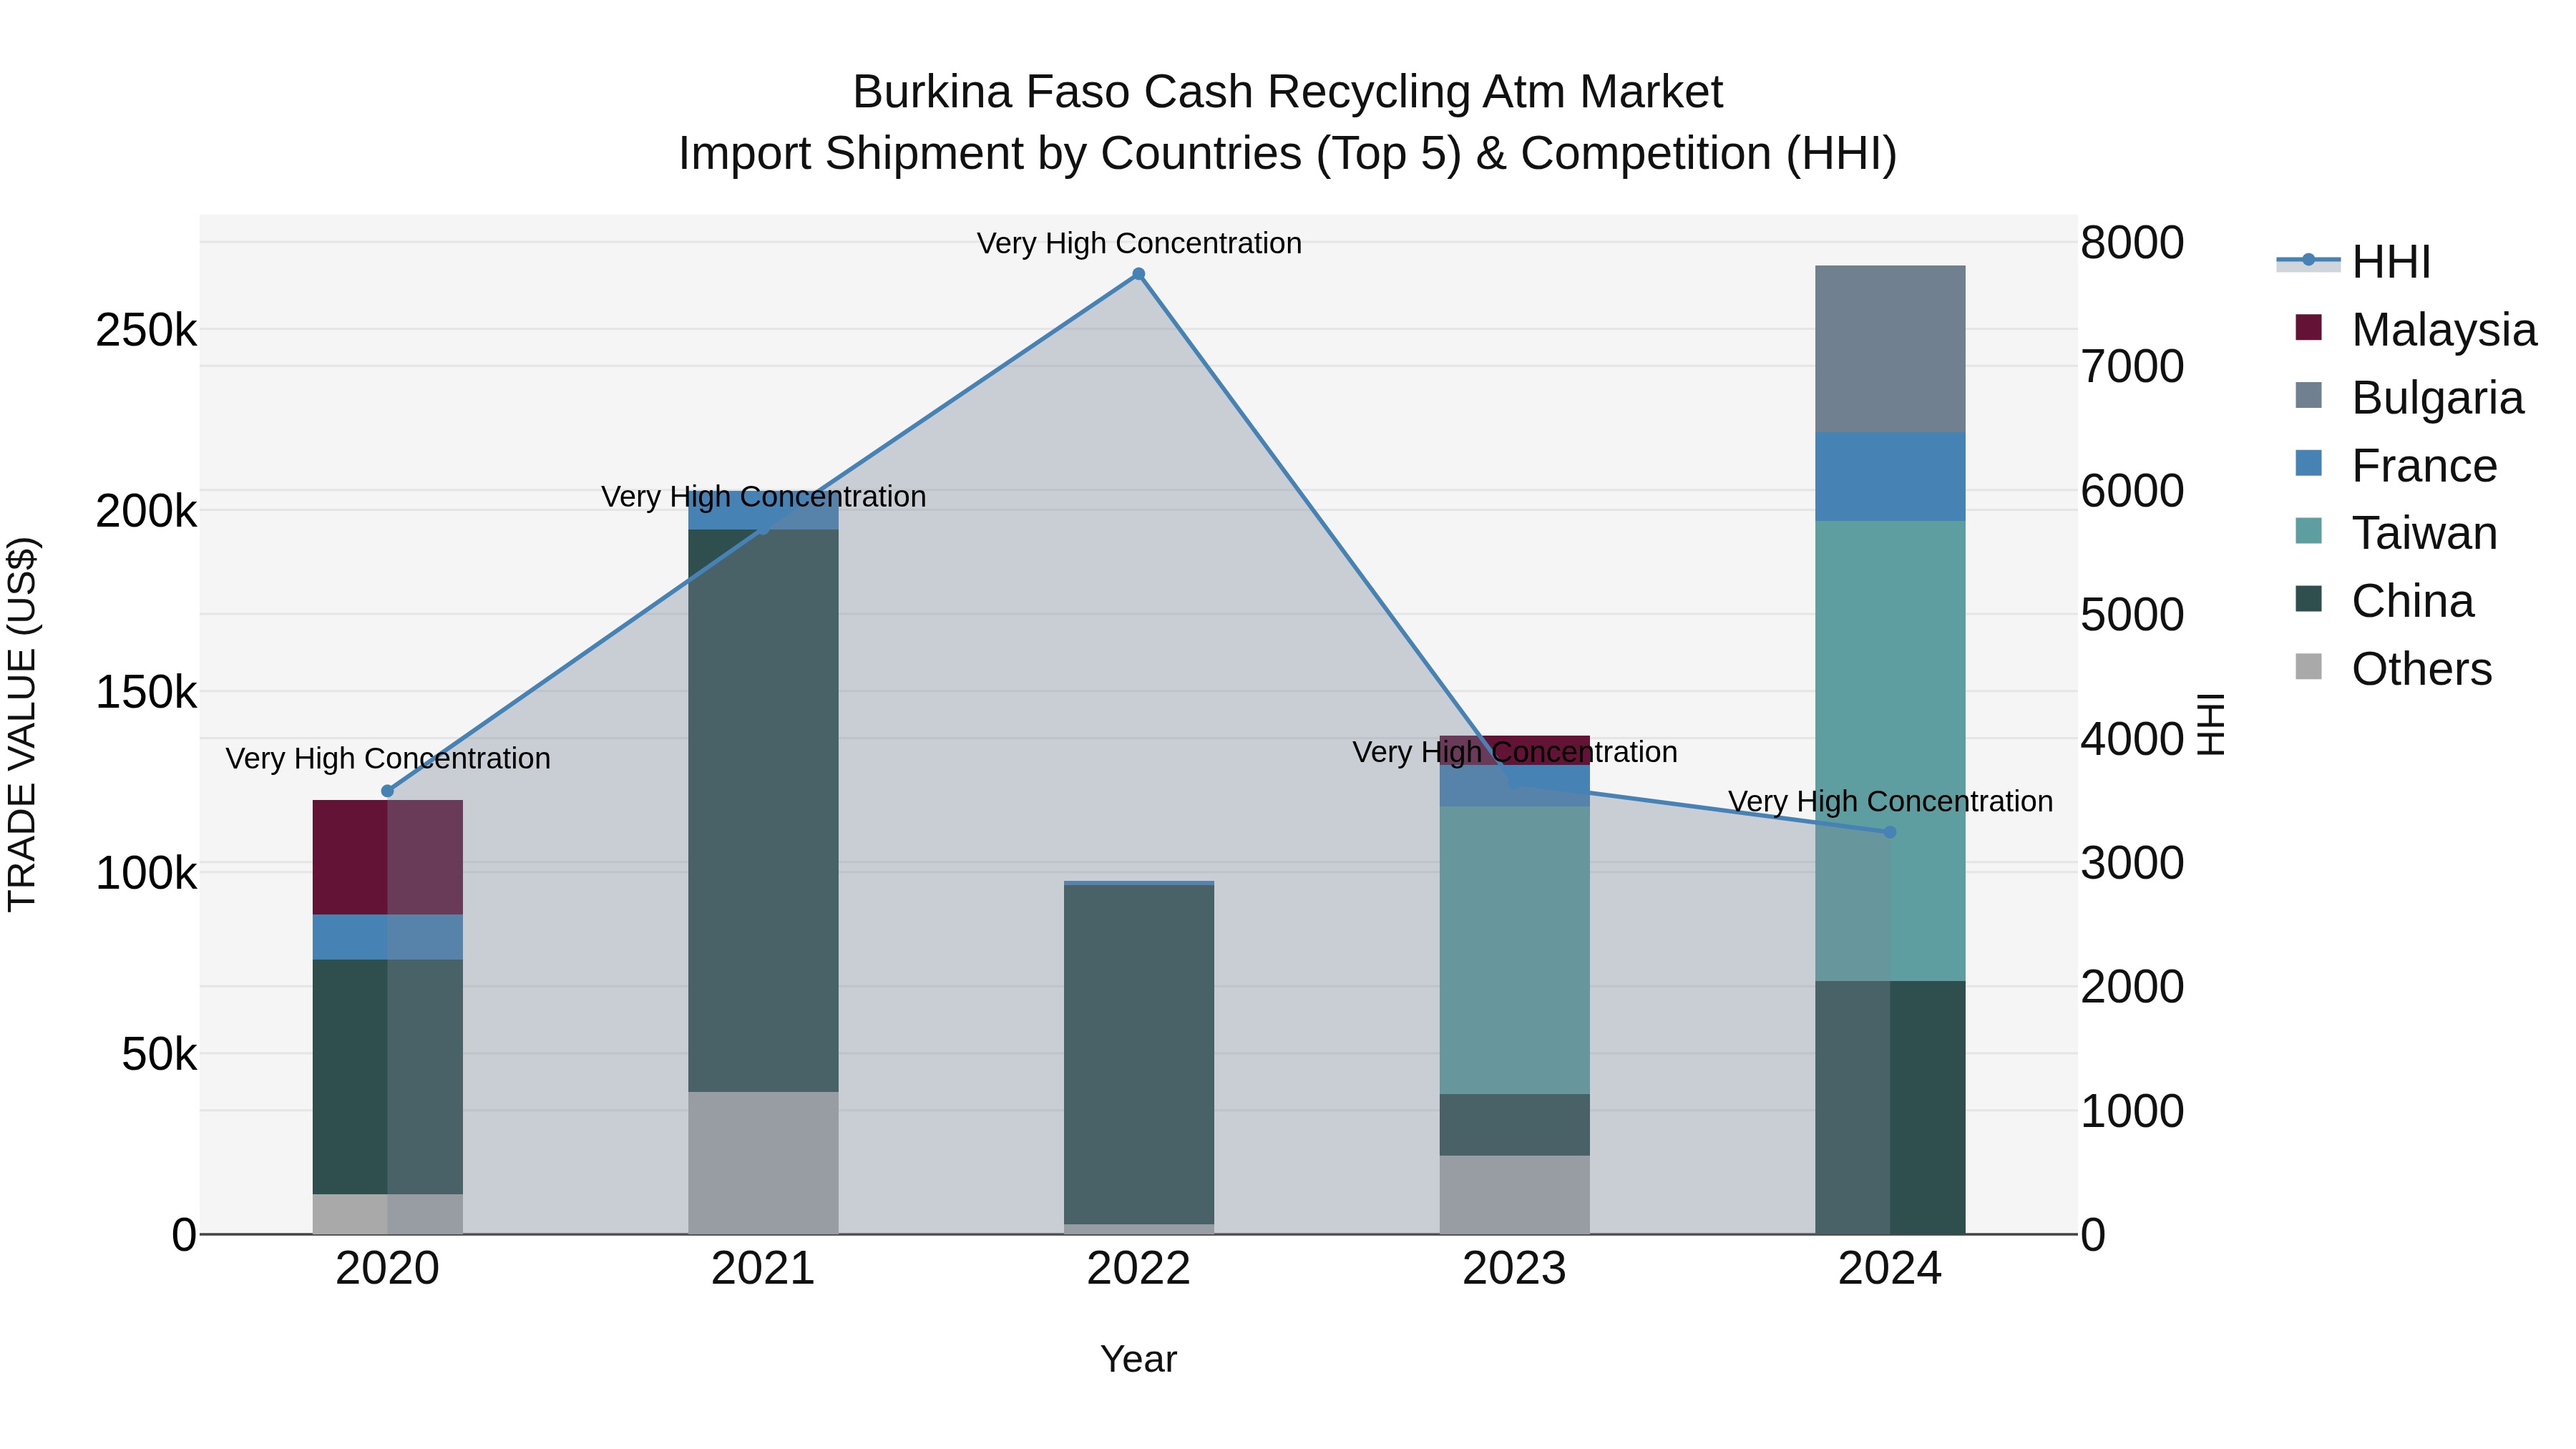Click the Year axis title

pyautogui.click(x=1139, y=1360)
